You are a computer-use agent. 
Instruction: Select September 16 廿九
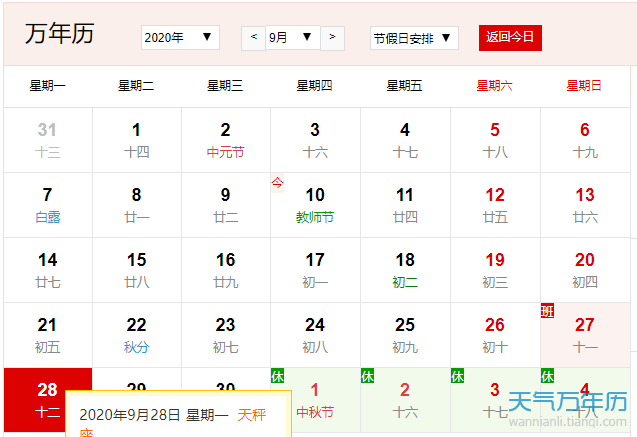(226, 270)
